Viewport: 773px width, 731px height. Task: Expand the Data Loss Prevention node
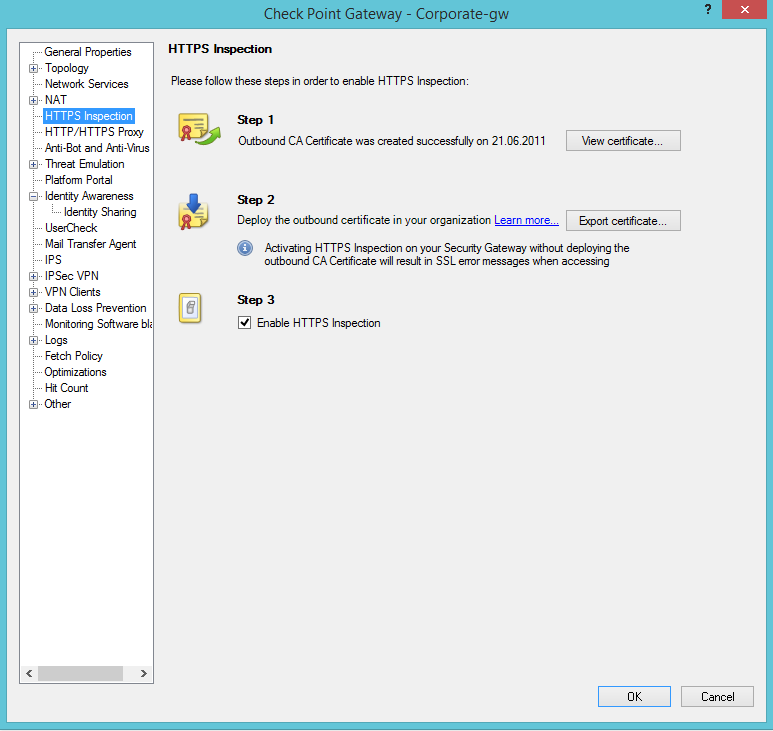coord(33,309)
